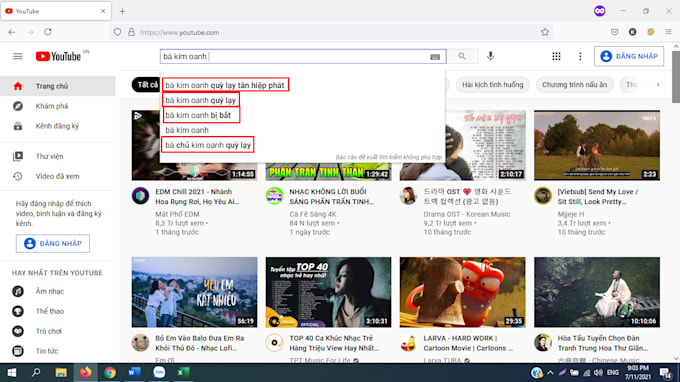The width and height of the screenshot is (680, 382).
Task: Open Microsoft Word from taskbar
Action: click(x=134, y=372)
